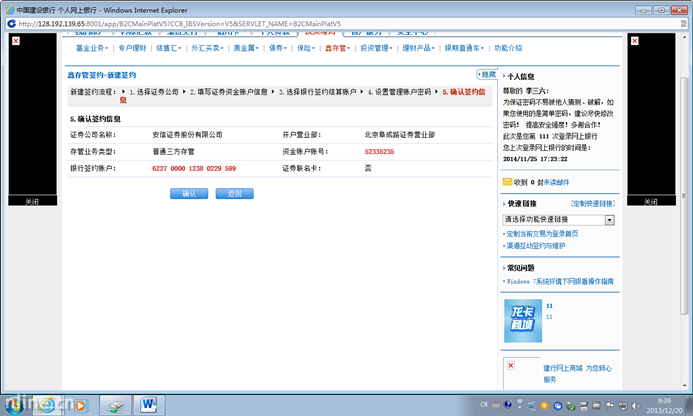
Task: Open the Windows Start orb
Action: pyautogui.click(x=13, y=405)
